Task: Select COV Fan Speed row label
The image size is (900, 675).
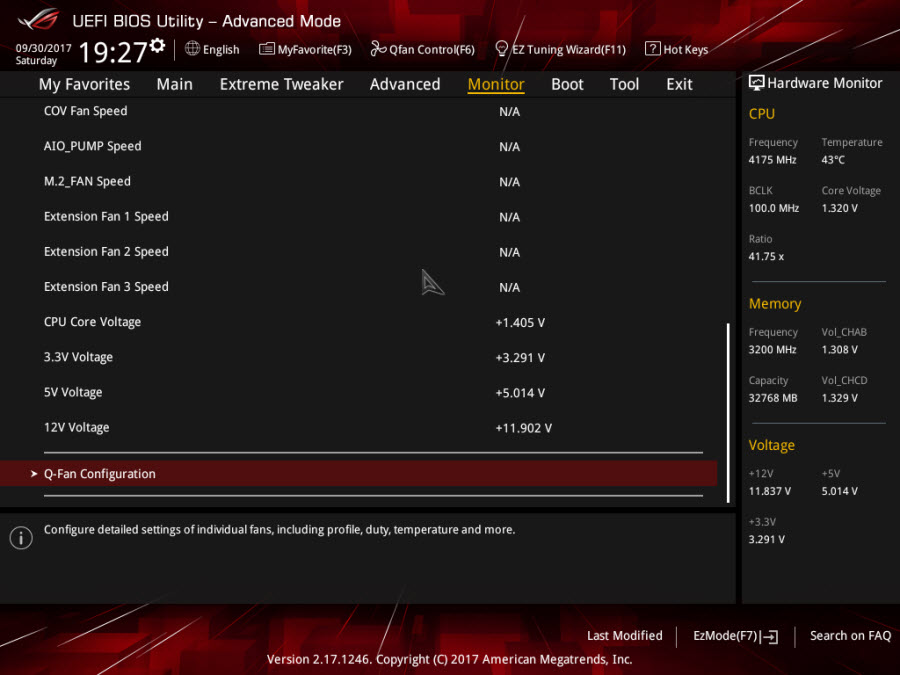Action: tap(86, 111)
